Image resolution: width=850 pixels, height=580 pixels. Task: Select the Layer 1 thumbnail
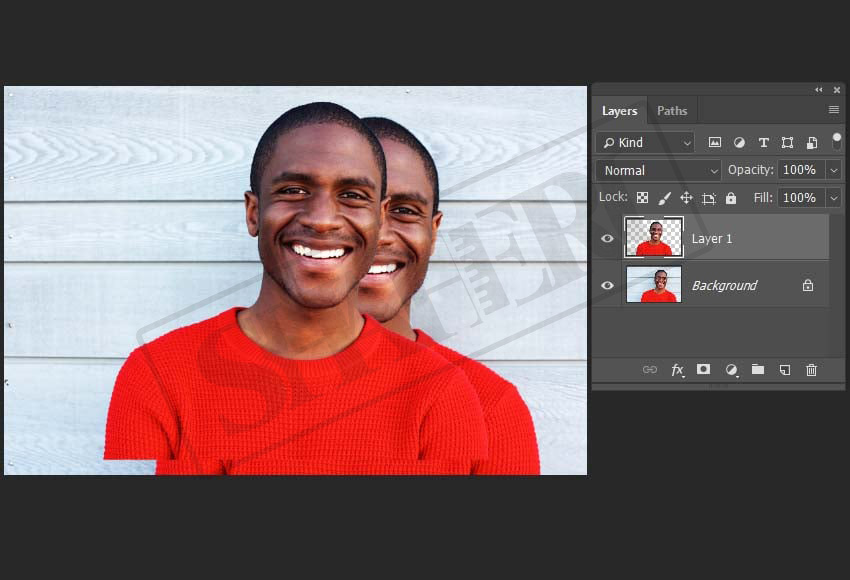(x=654, y=238)
